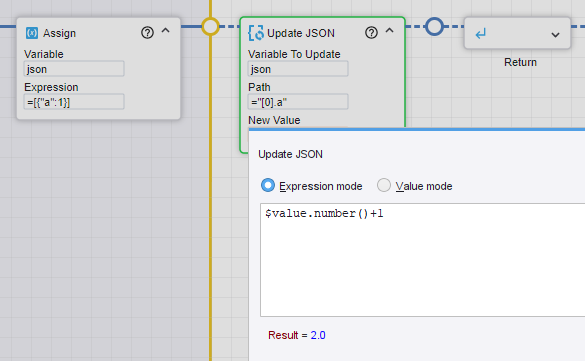Click the Return label
The height and width of the screenshot is (361, 585).
point(520,62)
